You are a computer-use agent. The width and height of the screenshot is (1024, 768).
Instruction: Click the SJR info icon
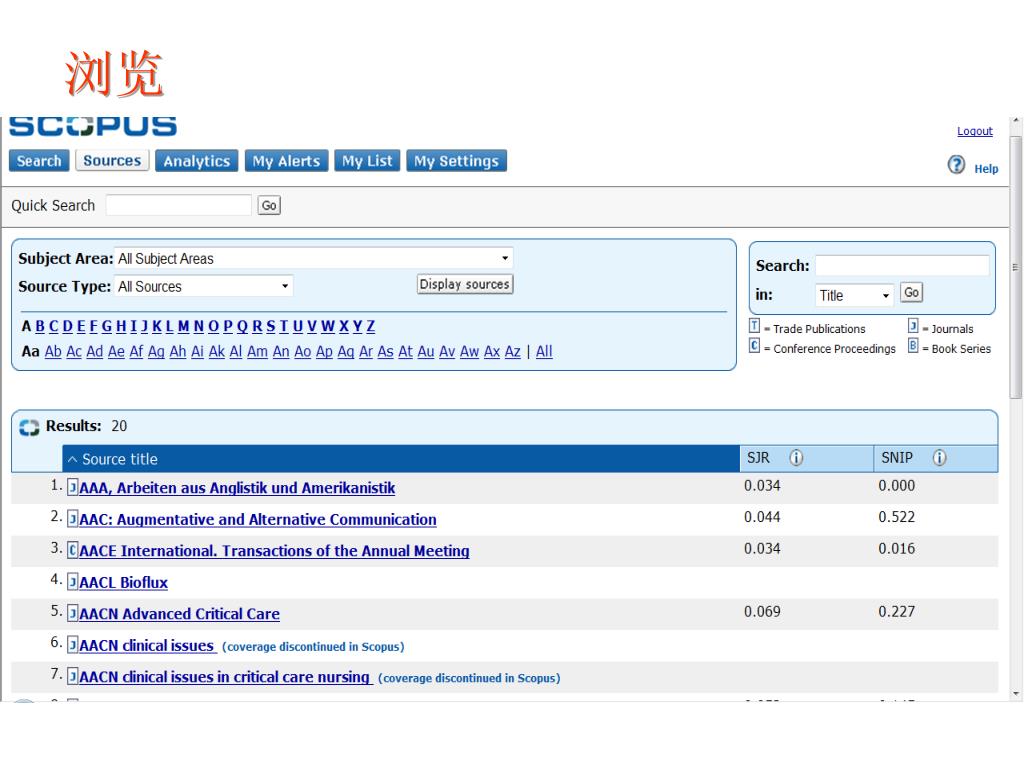point(796,458)
